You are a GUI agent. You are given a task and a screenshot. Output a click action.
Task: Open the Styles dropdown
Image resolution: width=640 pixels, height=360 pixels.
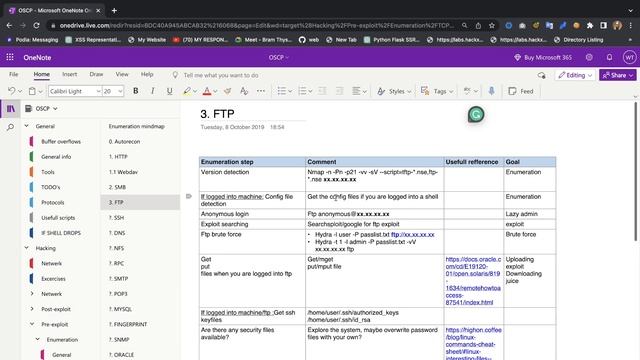[x=394, y=91]
